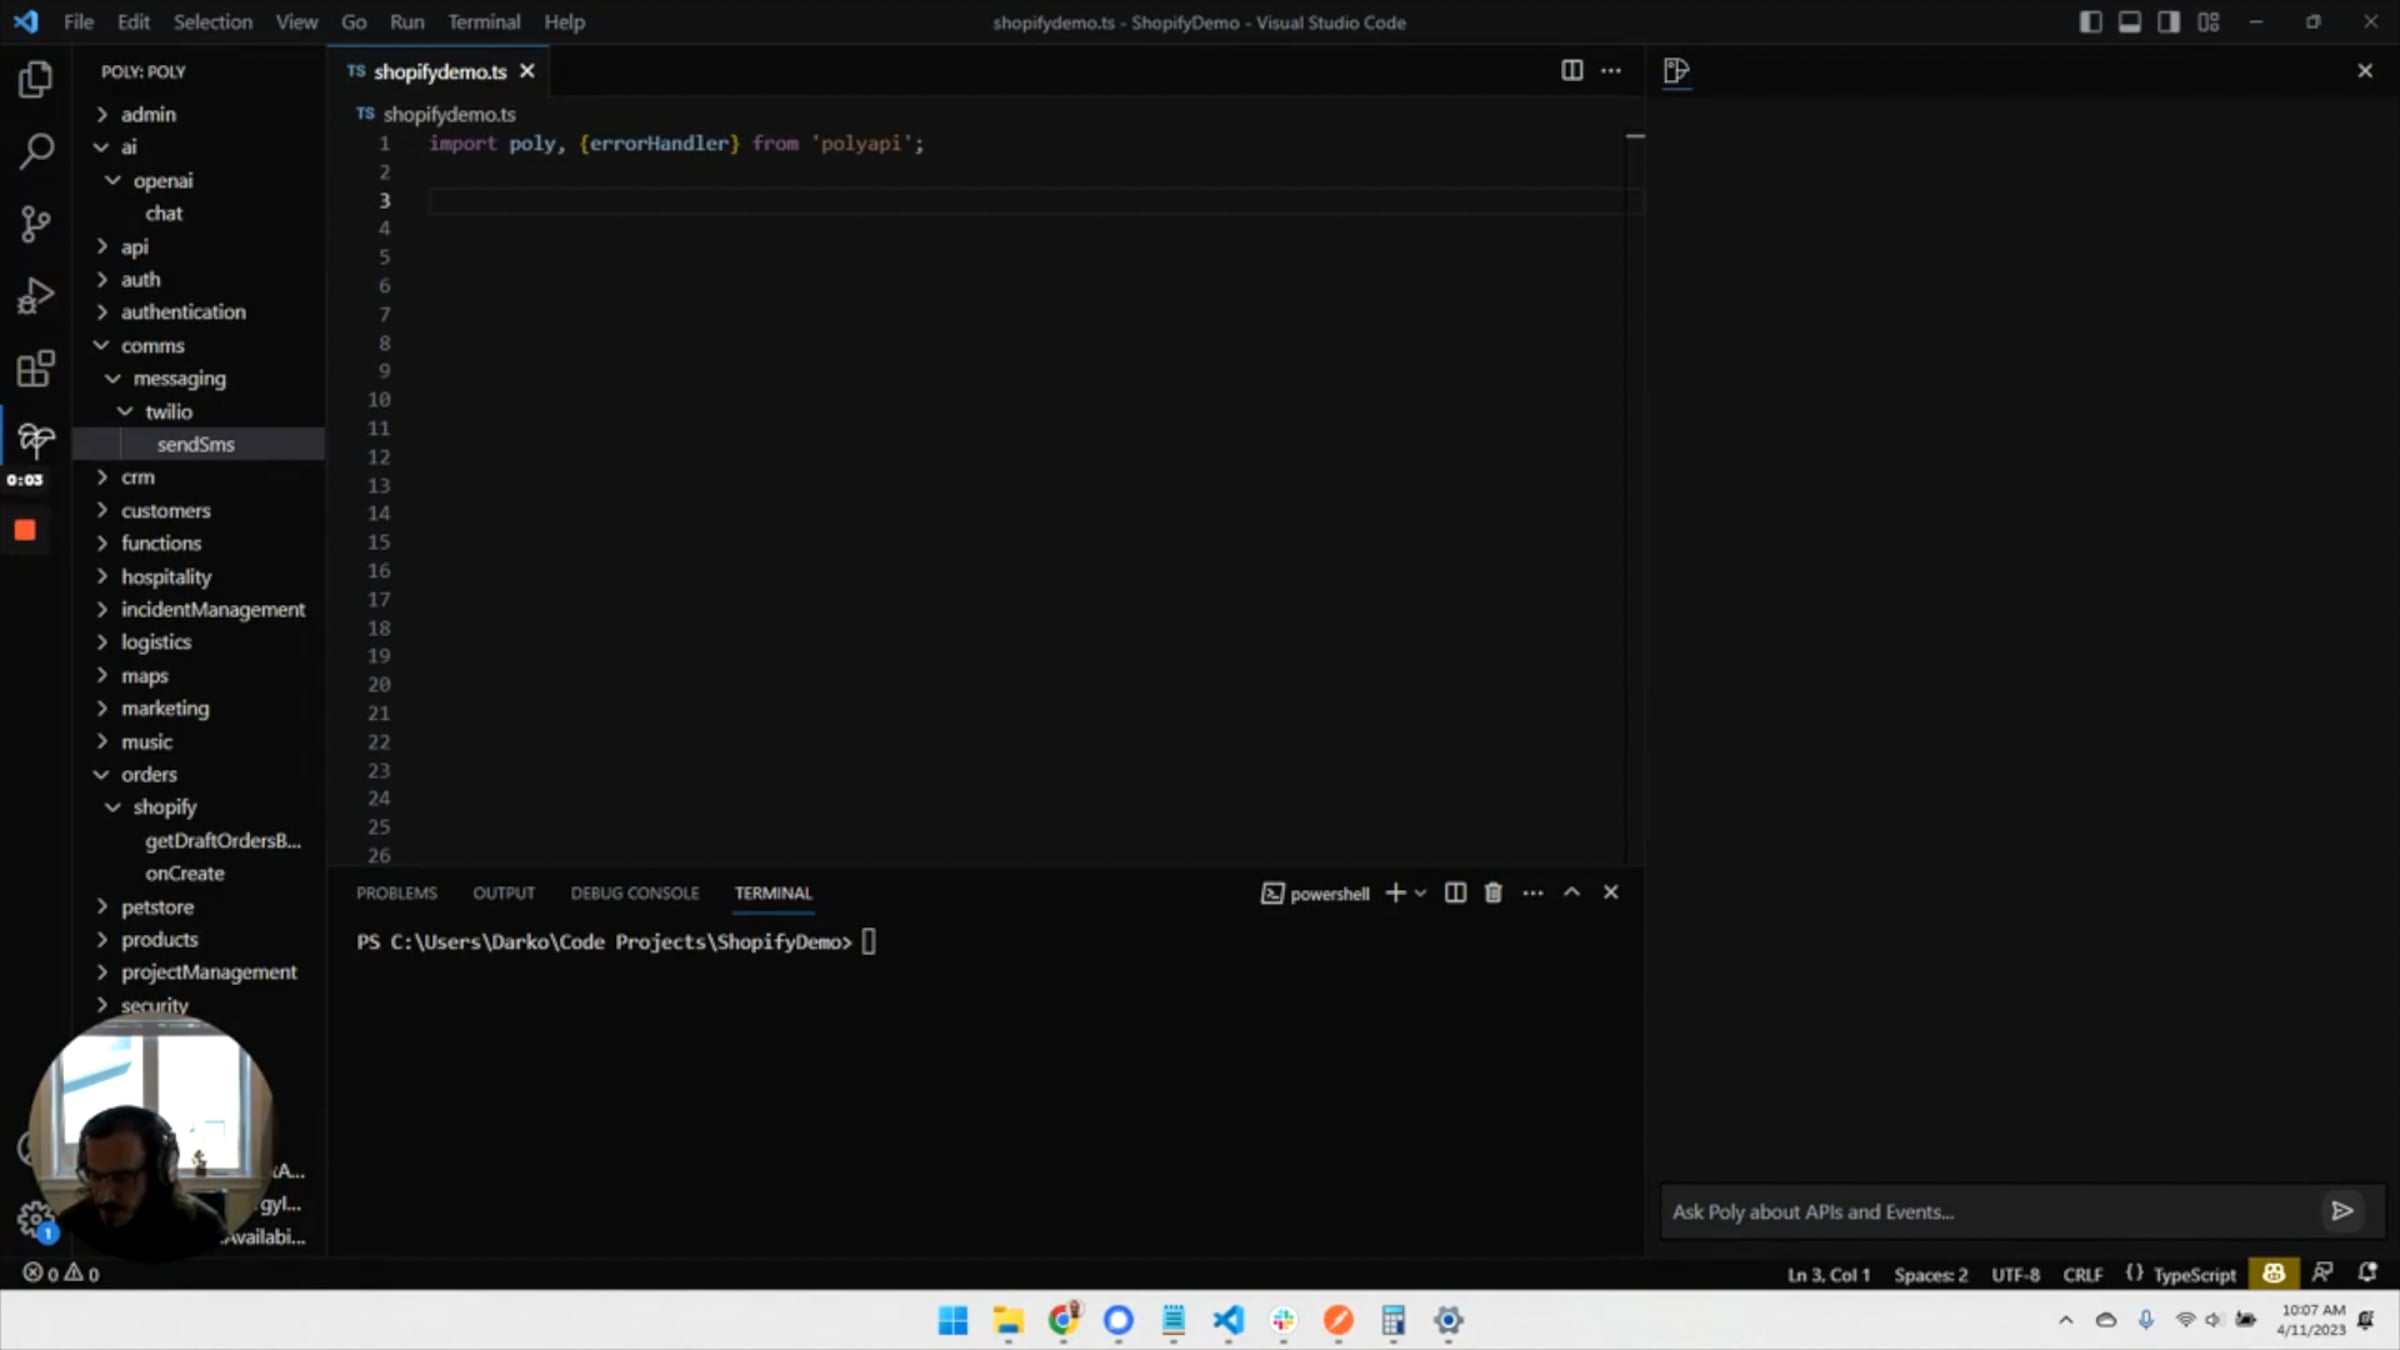Screen dimensions: 2400x1350
Task: Open the Manage gear icon
Action: pyautogui.click(x=34, y=1219)
